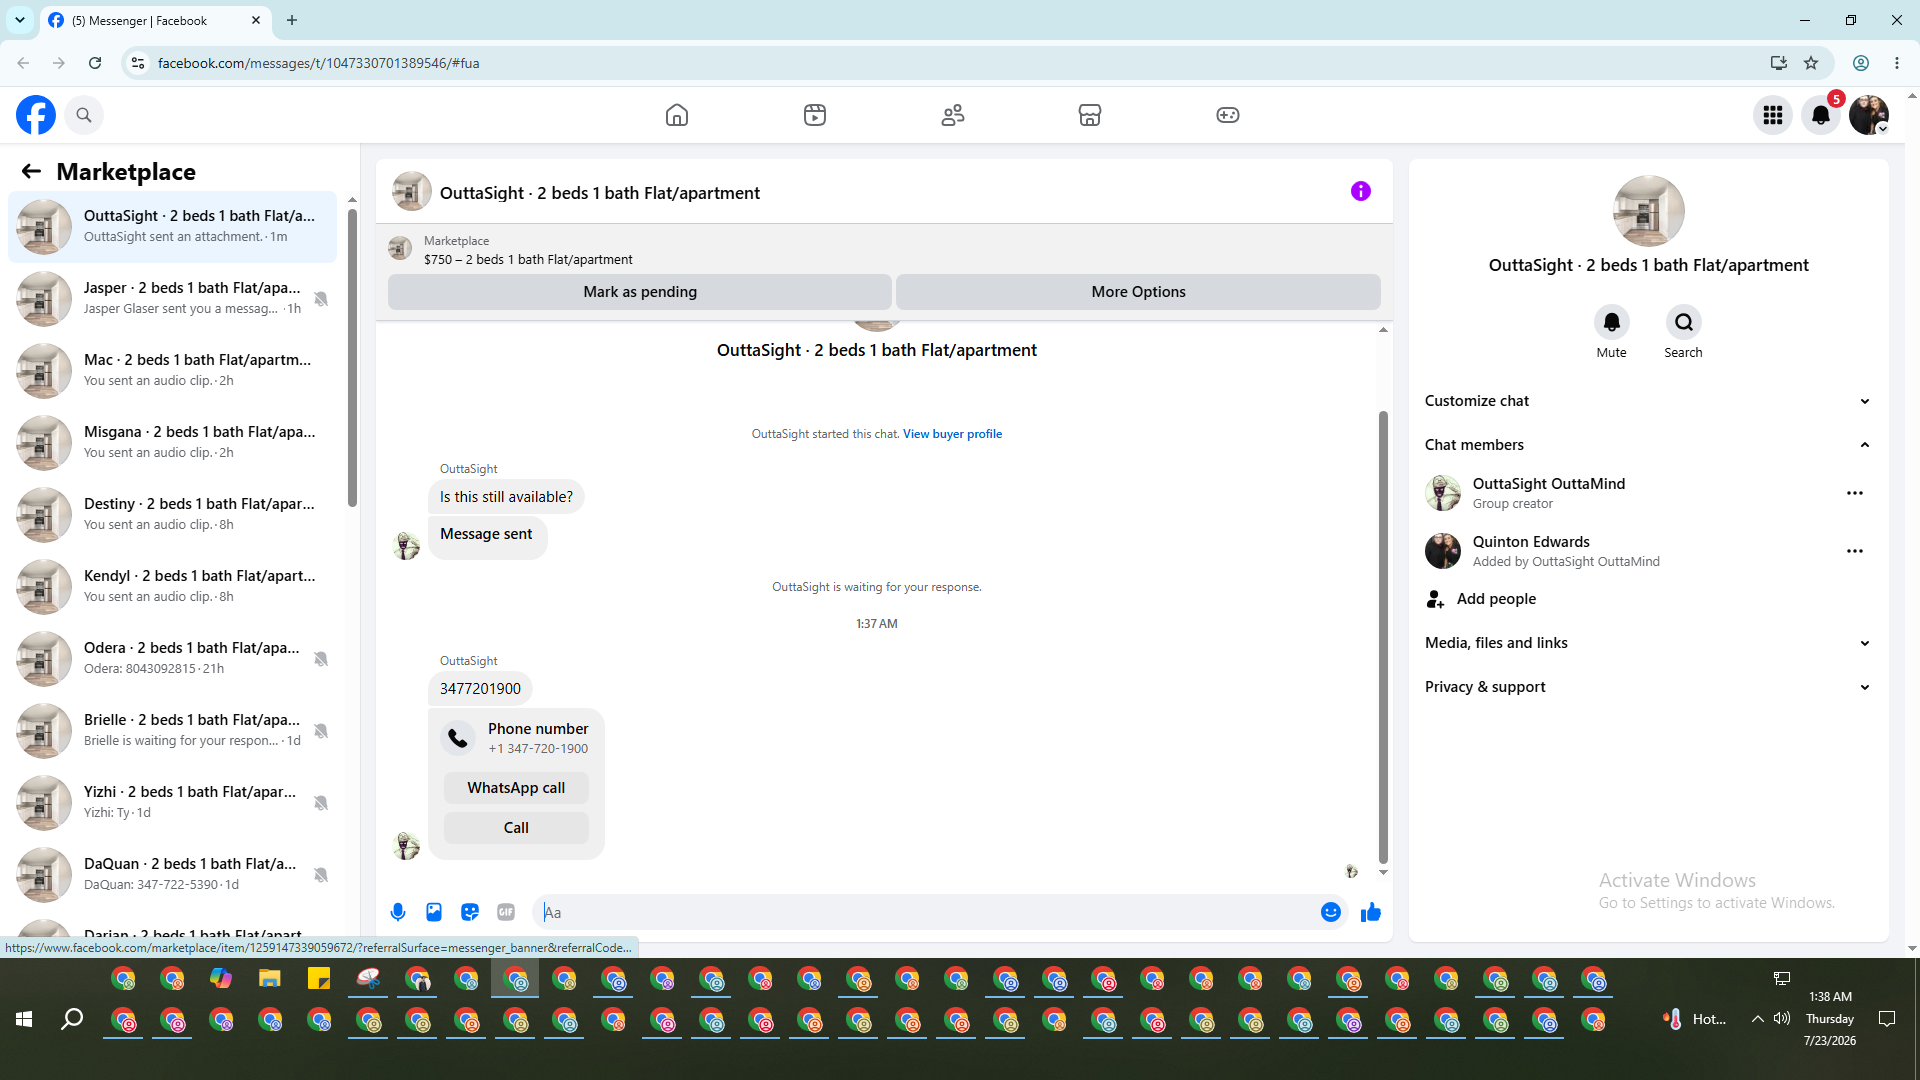Collapse Chat members section

point(1648,445)
